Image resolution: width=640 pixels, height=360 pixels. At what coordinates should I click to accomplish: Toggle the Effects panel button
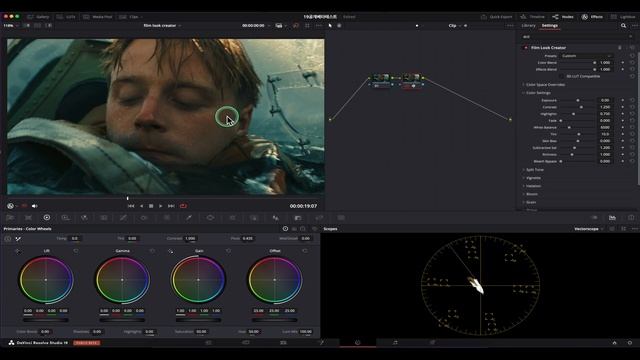coord(592,17)
